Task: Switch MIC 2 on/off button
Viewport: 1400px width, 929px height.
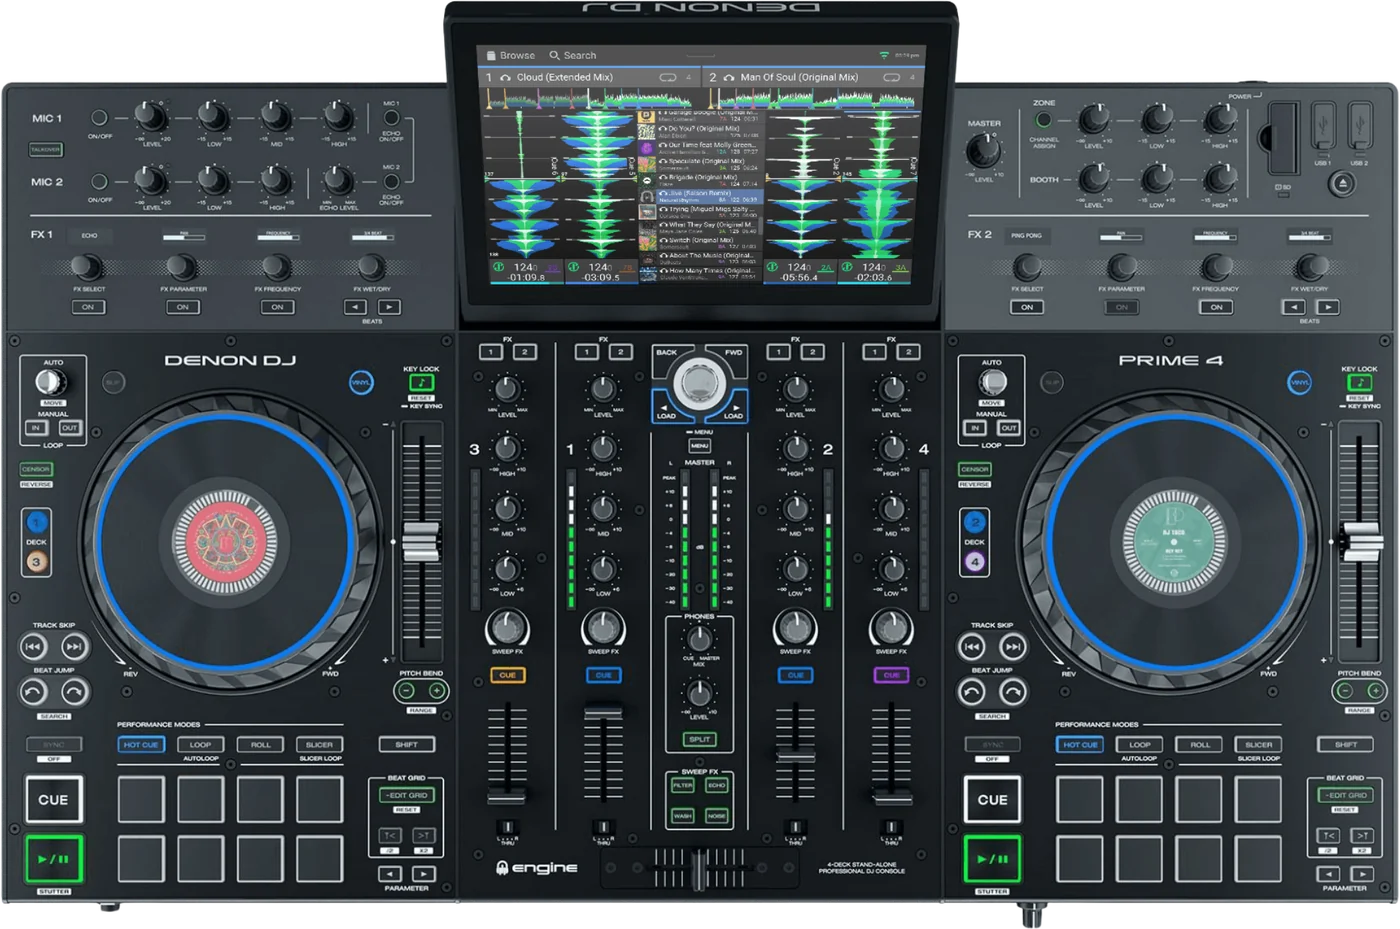Action: (x=99, y=182)
